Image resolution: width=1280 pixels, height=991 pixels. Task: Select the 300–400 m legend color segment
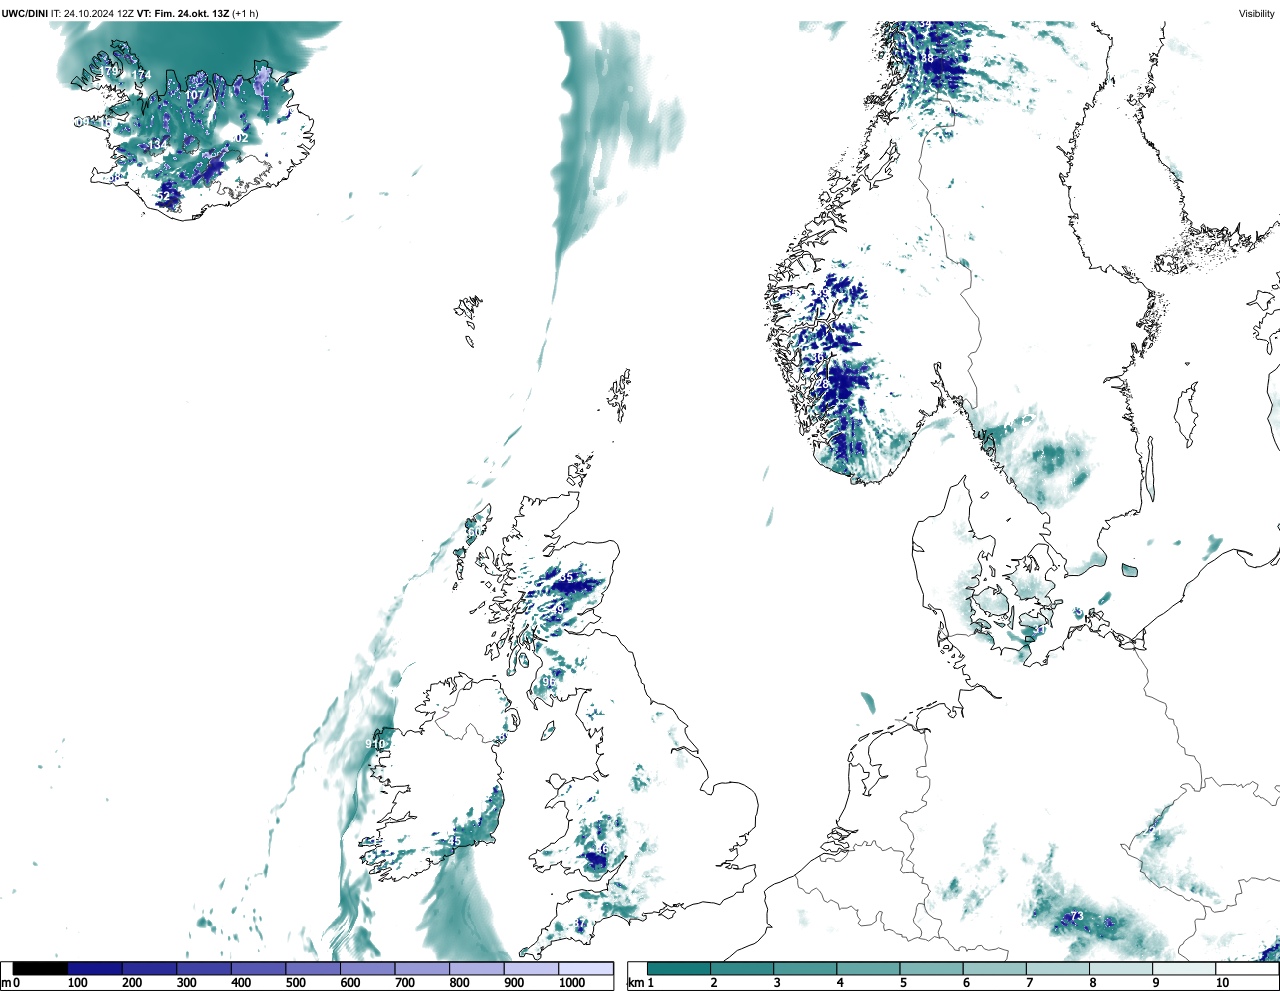click(x=204, y=969)
